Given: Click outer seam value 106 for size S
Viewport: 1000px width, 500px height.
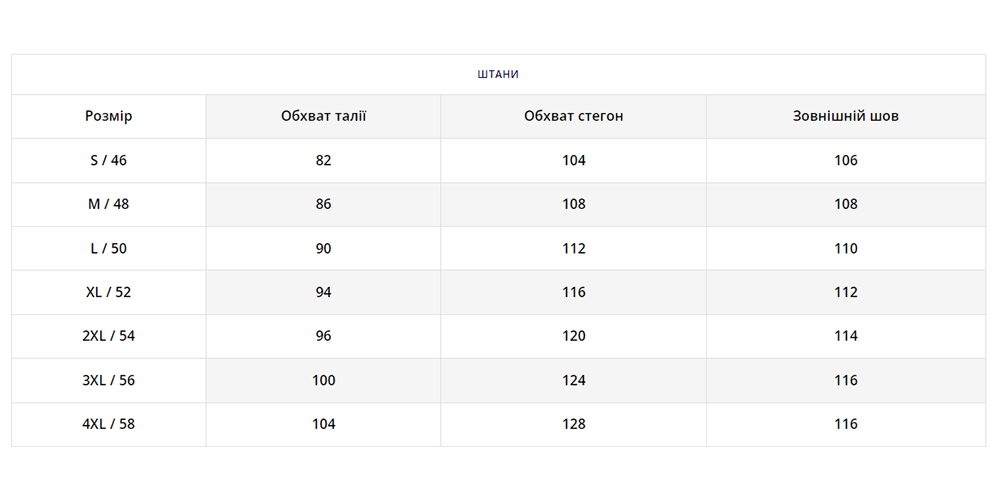Looking at the screenshot, I should point(845,160).
